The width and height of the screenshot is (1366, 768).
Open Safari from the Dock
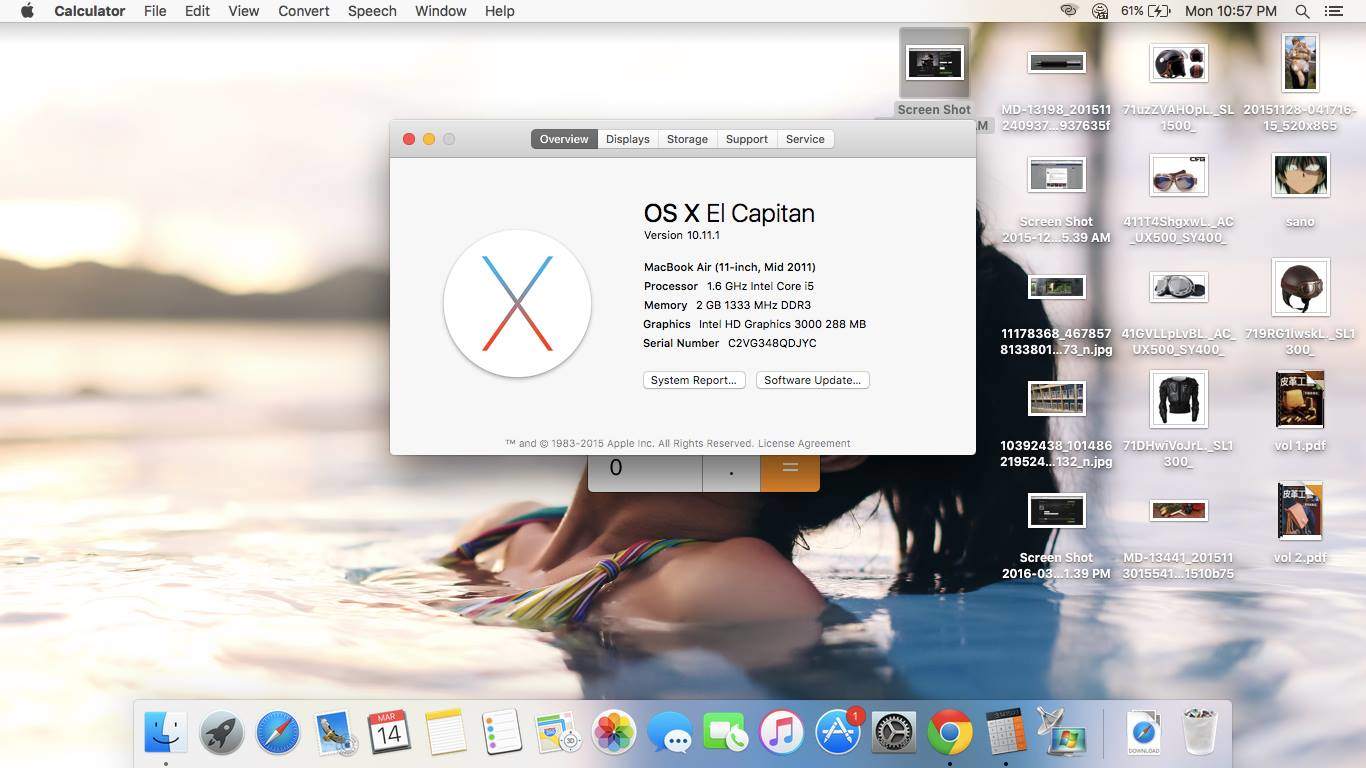tap(277, 733)
